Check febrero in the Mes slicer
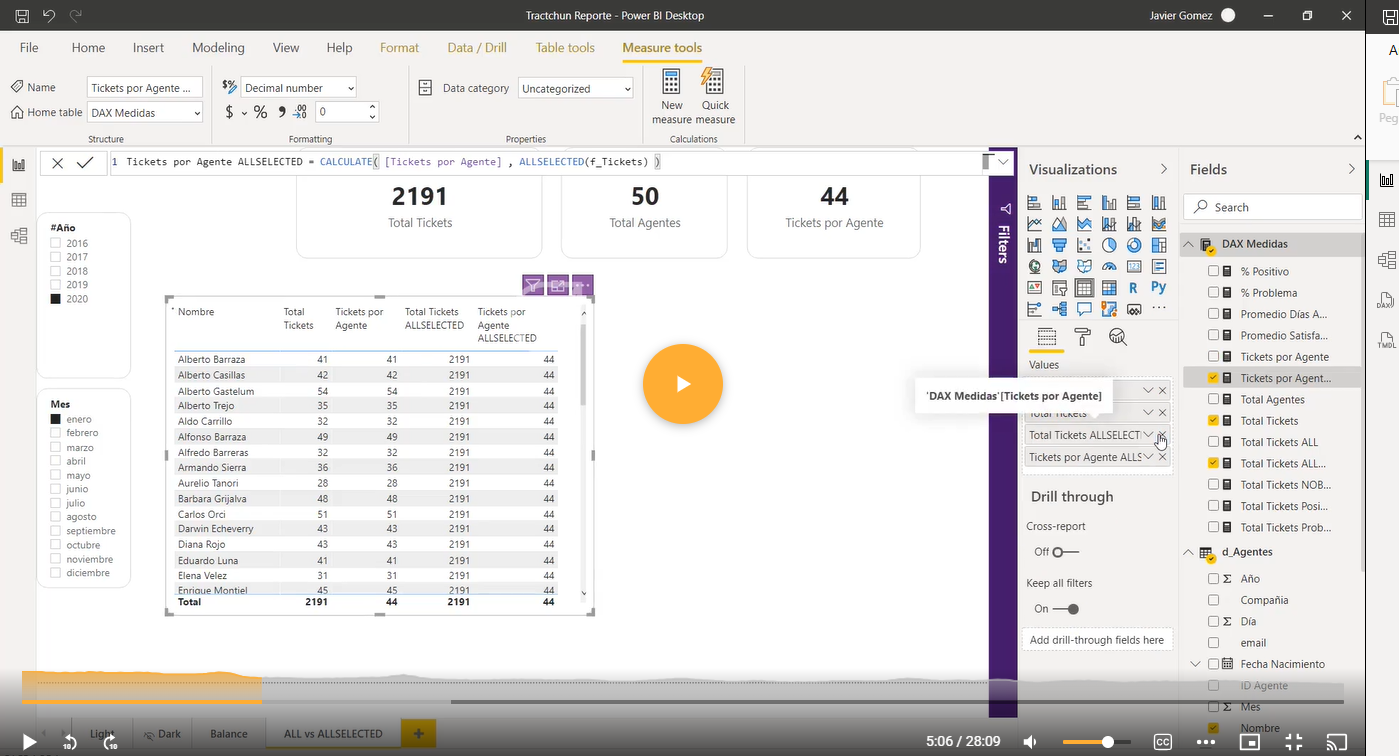Image resolution: width=1399 pixels, height=756 pixels. [x=56, y=433]
